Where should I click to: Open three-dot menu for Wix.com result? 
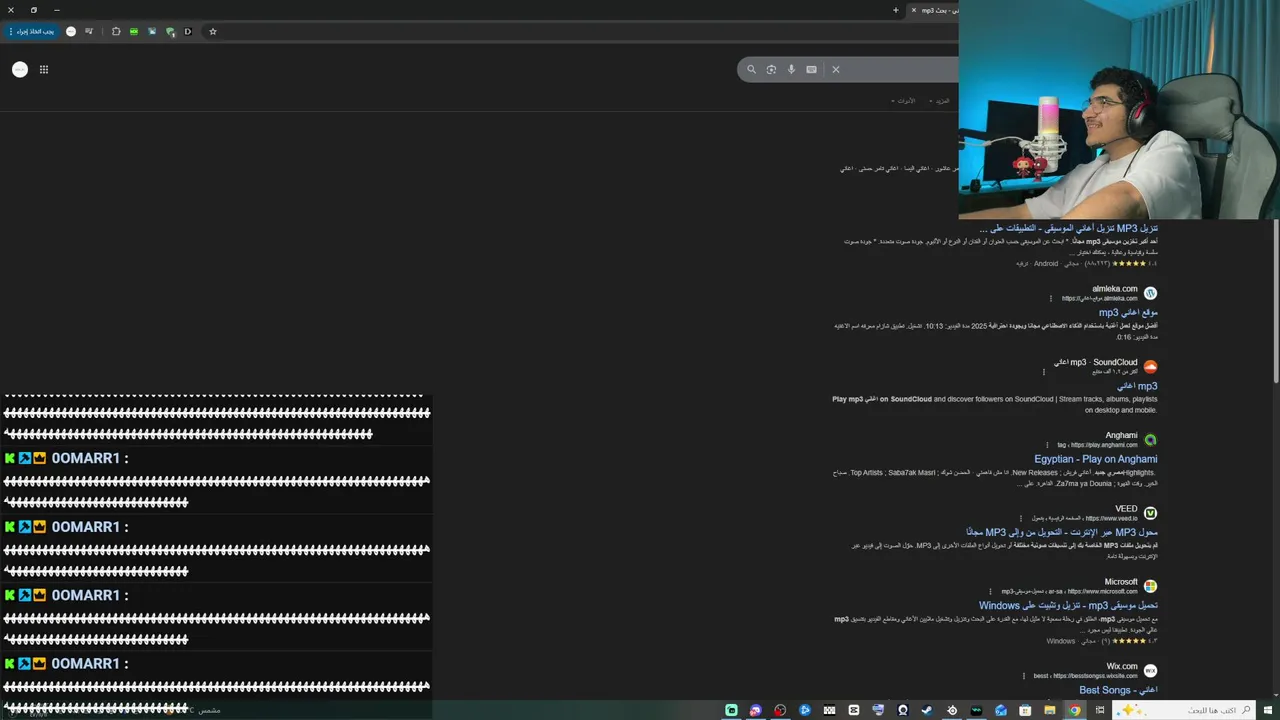[1024, 675]
